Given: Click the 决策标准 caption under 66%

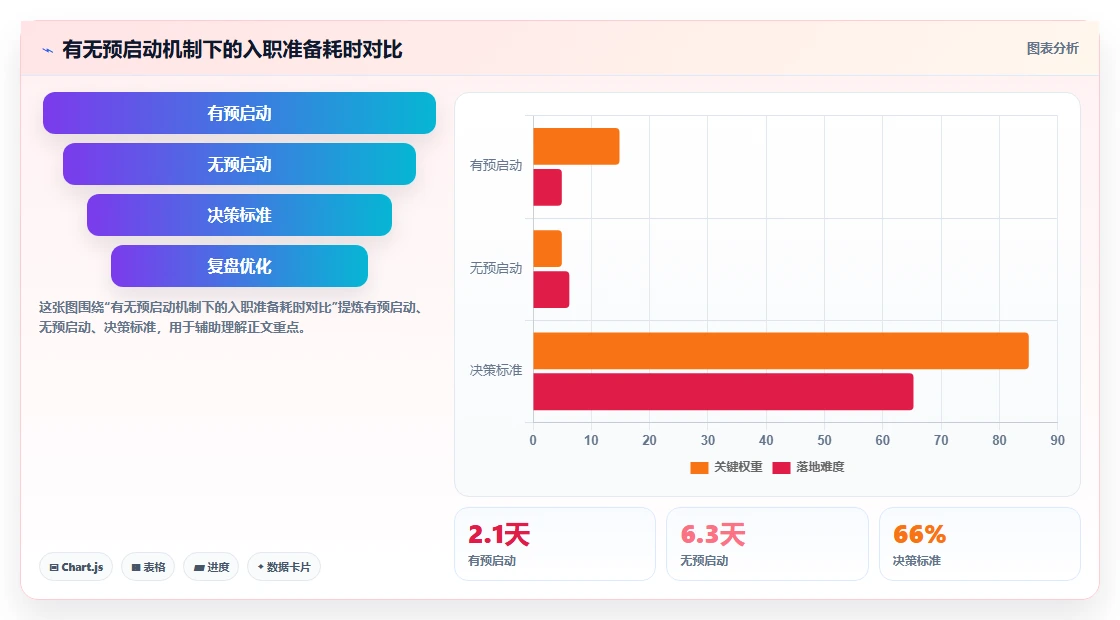Looking at the screenshot, I should point(917,561).
